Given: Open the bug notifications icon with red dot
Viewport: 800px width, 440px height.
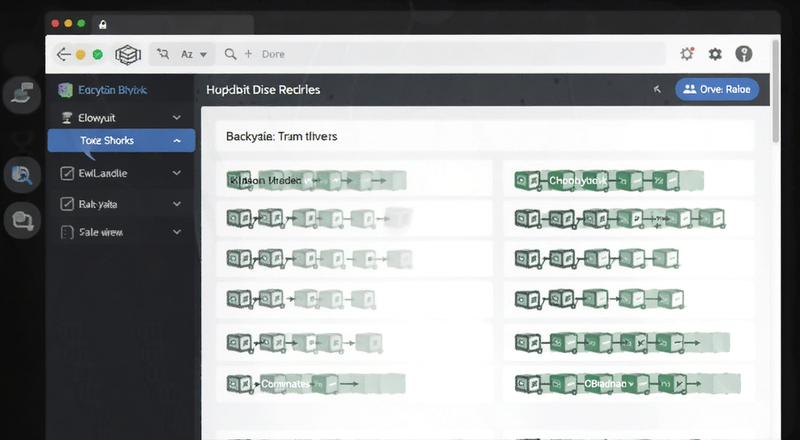Looking at the screenshot, I should (x=687, y=54).
